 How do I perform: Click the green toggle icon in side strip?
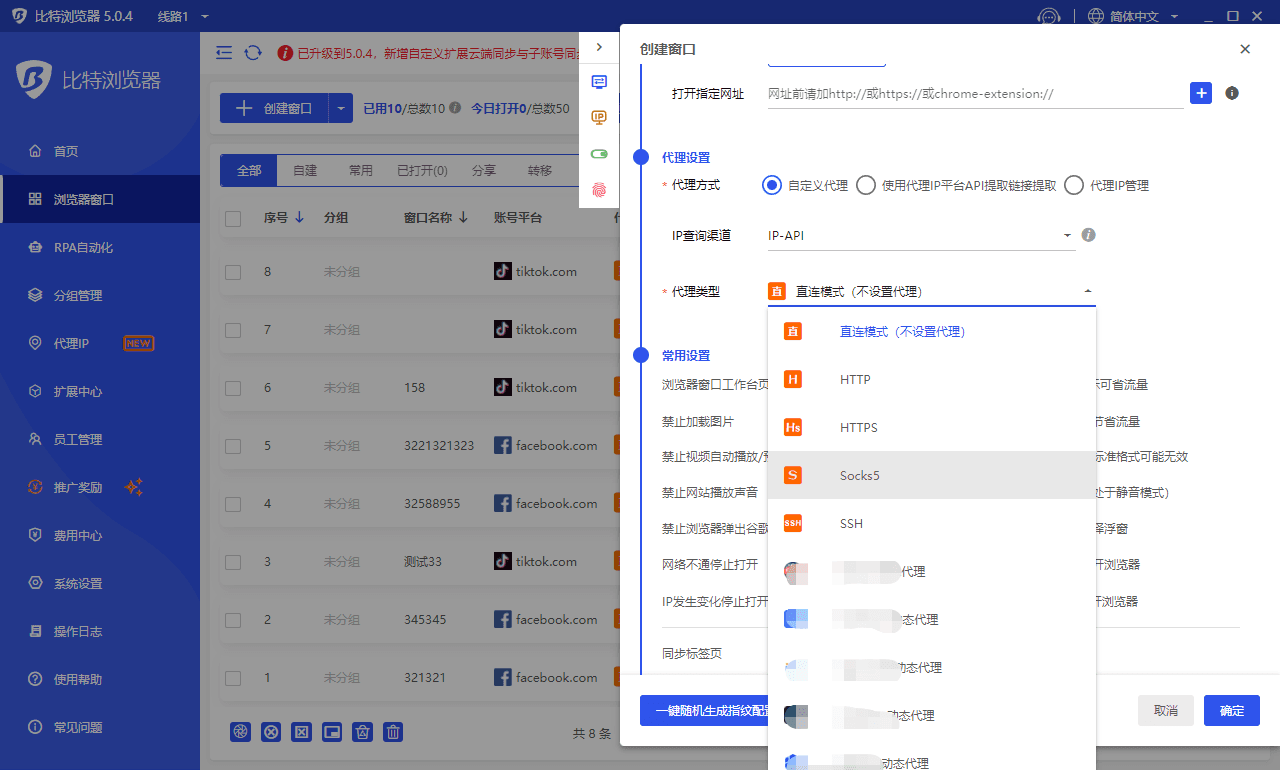599,154
